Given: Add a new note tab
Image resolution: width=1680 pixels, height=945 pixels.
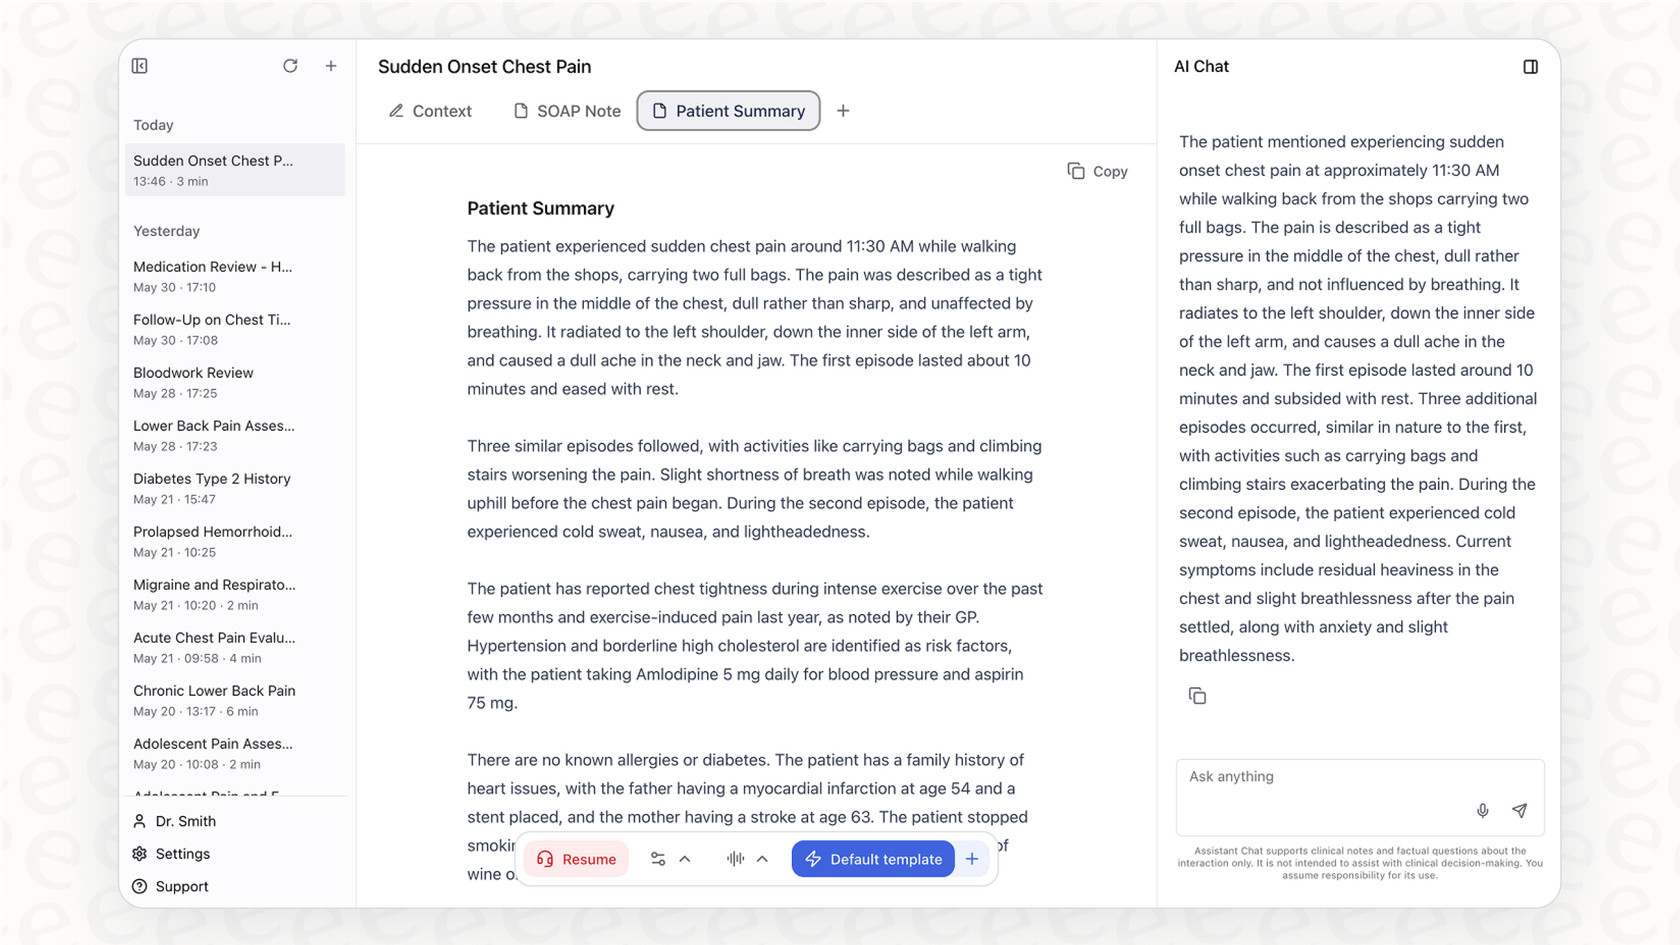Looking at the screenshot, I should [843, 111].
